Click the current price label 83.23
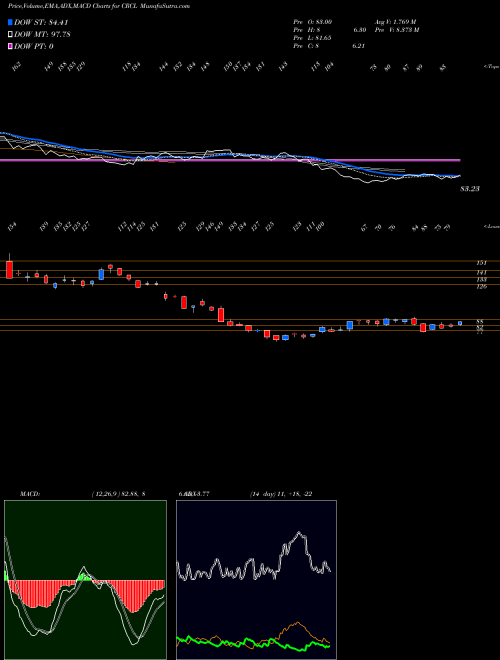Image resolution: width=500 pixels, height=660 pixels. point(470,189)
